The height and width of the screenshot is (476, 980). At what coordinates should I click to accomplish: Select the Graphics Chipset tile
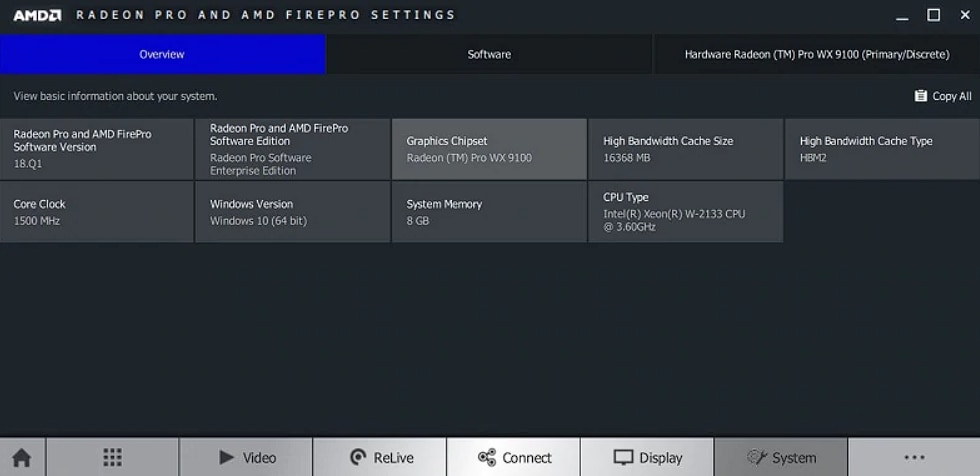click(x=489, y=149)
